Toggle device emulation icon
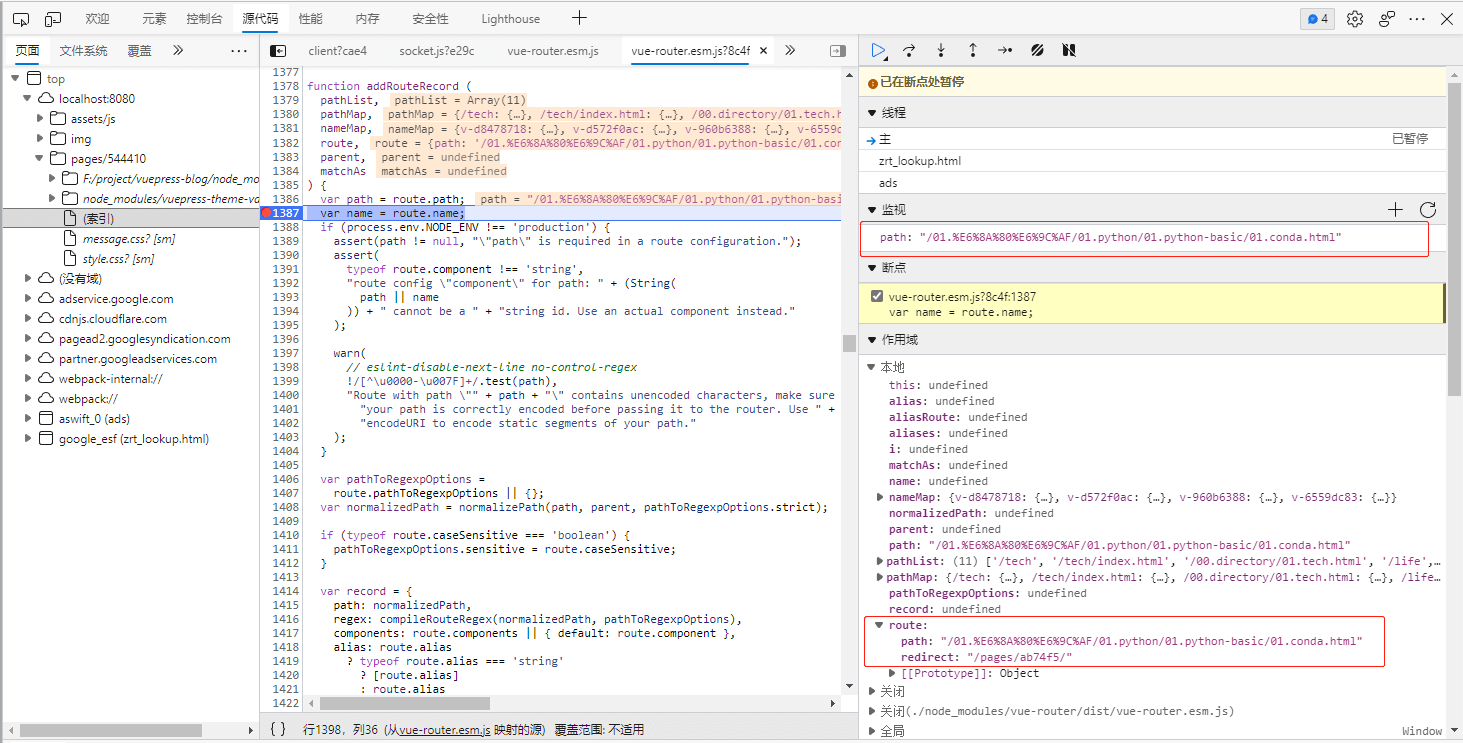The width and height of the screenshot is (1463, 743). pyautogui.click(x=53, y=19)
